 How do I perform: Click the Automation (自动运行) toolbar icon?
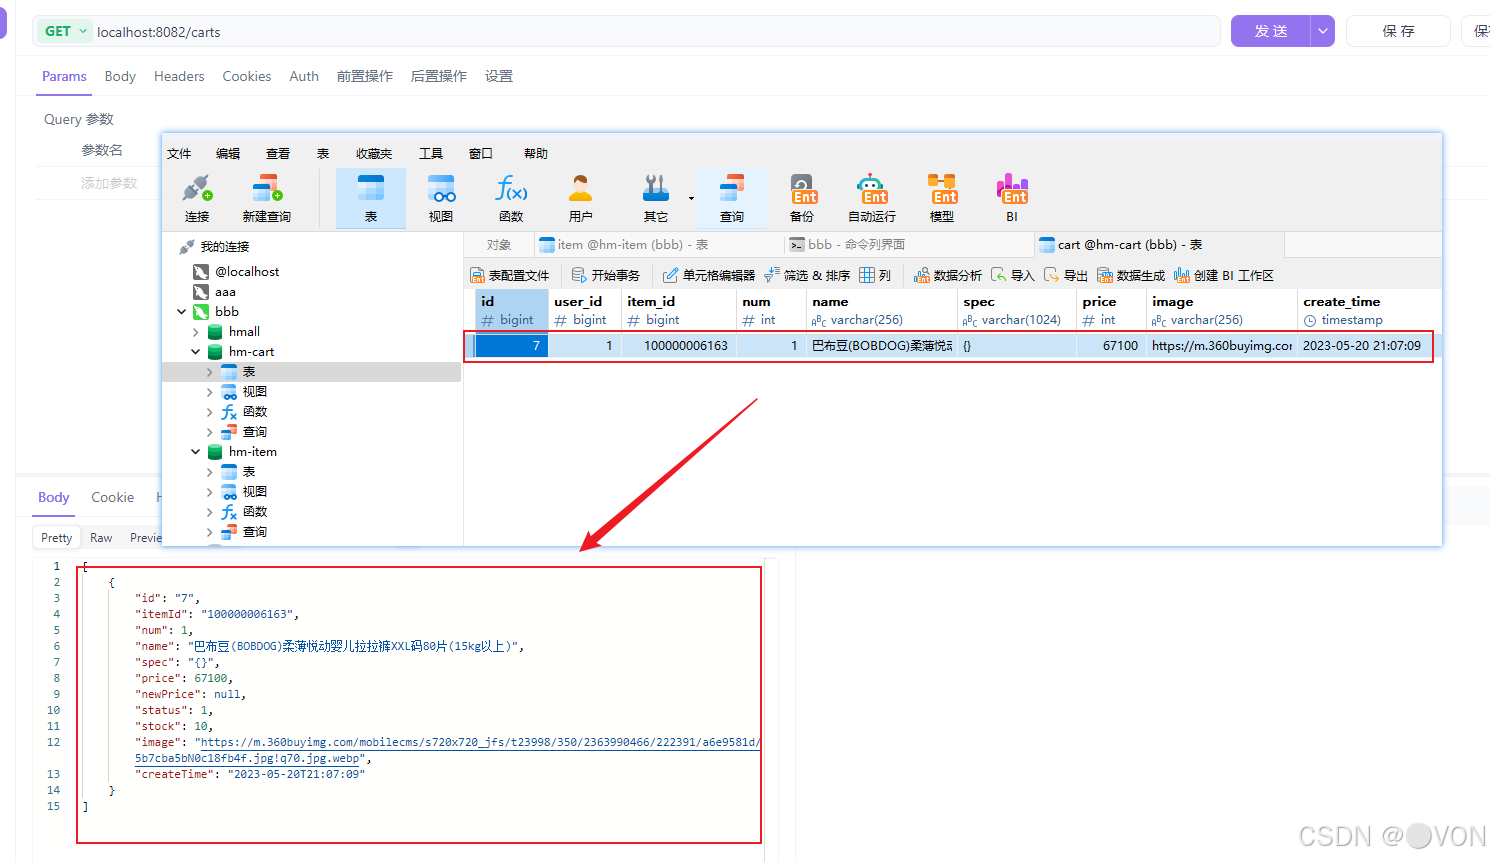[872, 198]
